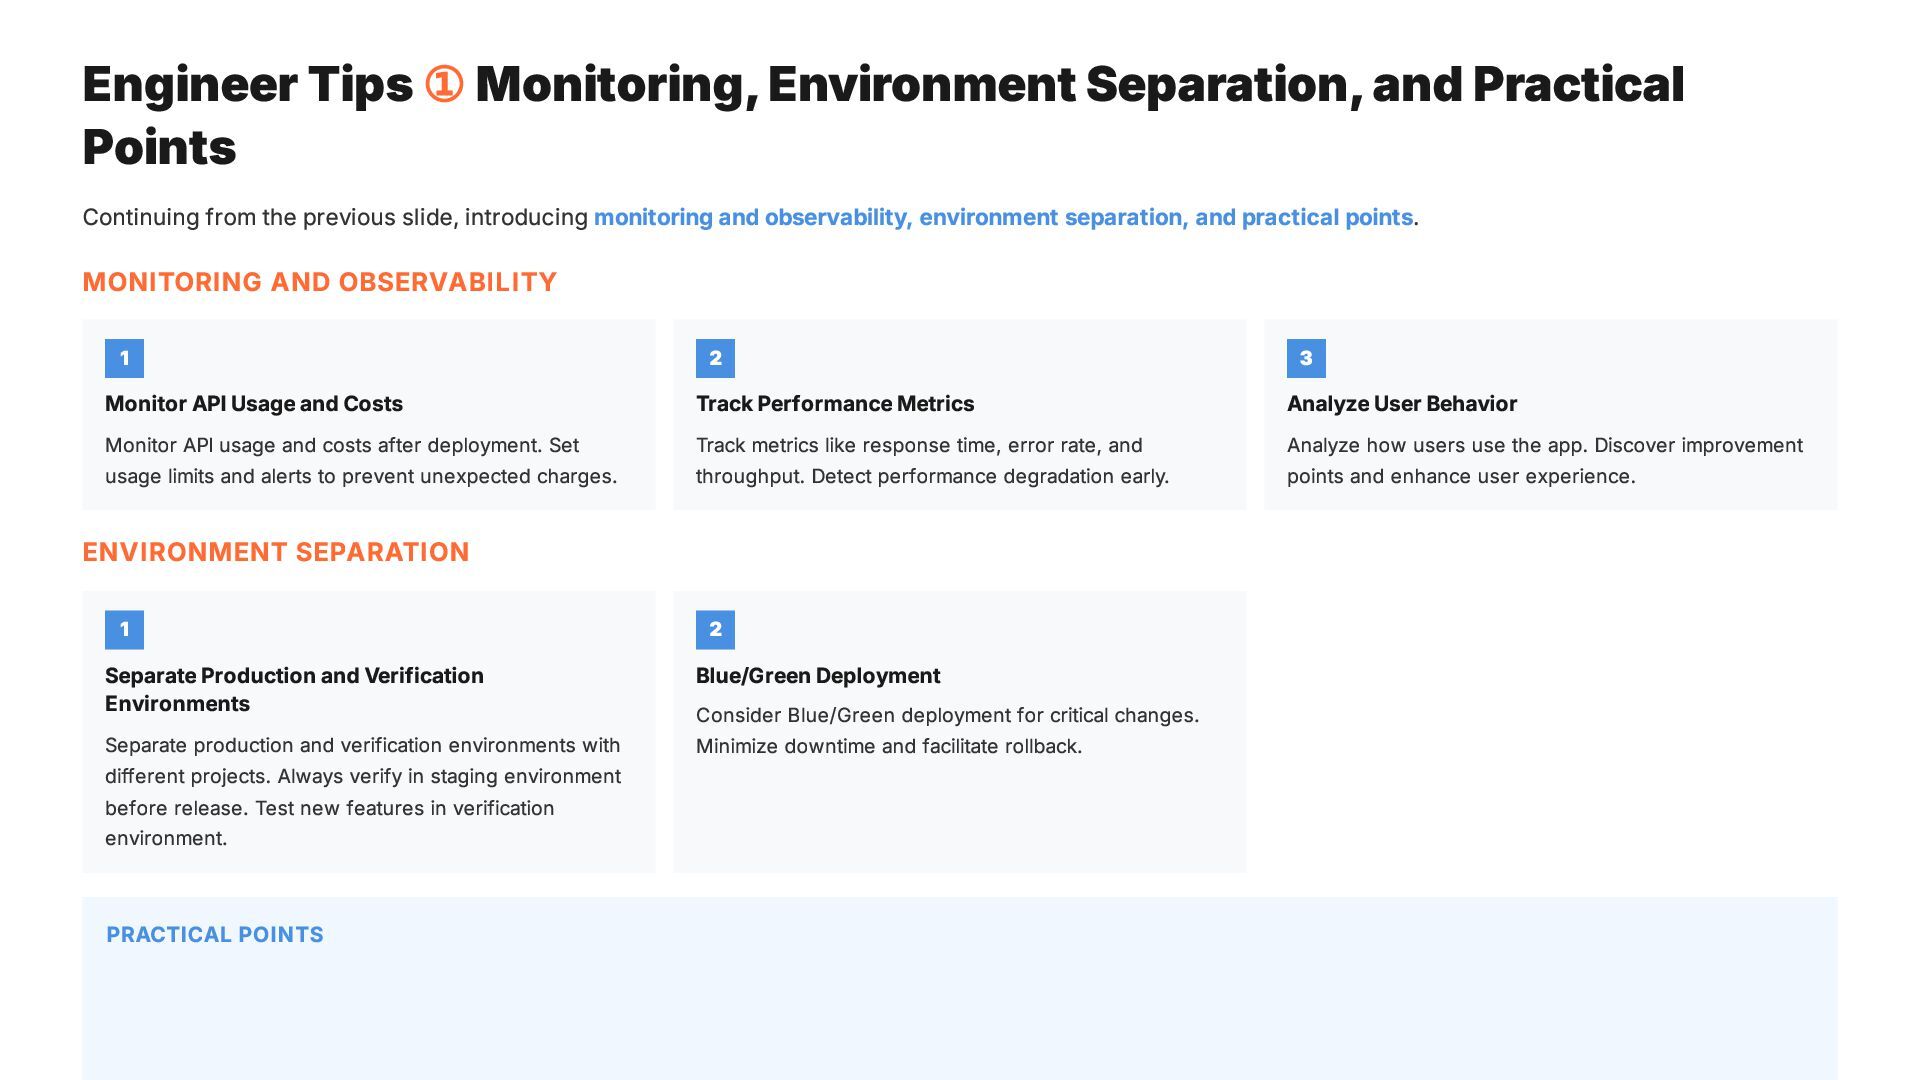Select the blue highlighted monitoring and observability text
The height and width of the screenshot is (1080, 1920).
[1003, 218]
